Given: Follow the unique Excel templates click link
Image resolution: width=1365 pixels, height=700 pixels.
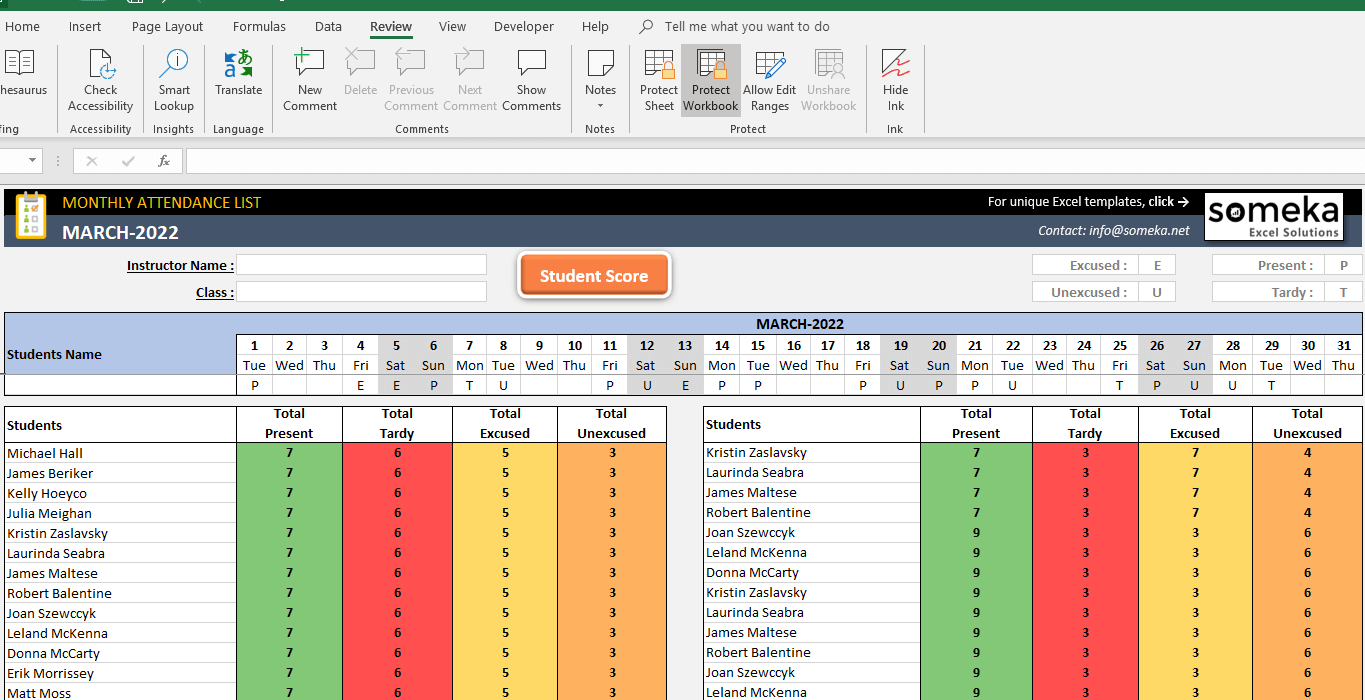Looking at the screenshot, I should [x=1089, y=201].
